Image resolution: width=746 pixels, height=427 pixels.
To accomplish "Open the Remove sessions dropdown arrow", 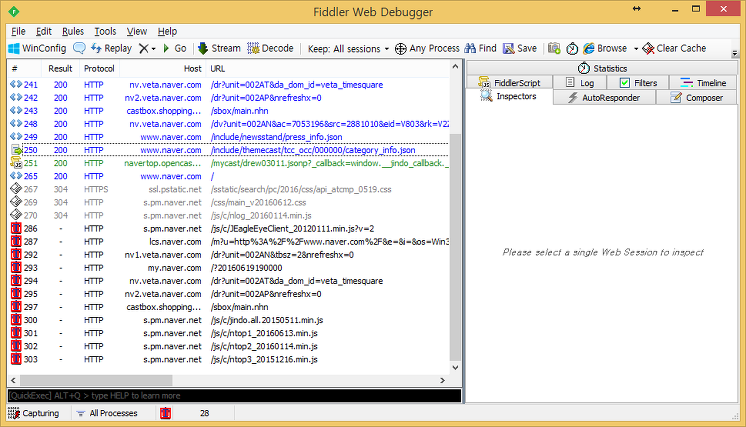I will (x=154, y=49).
